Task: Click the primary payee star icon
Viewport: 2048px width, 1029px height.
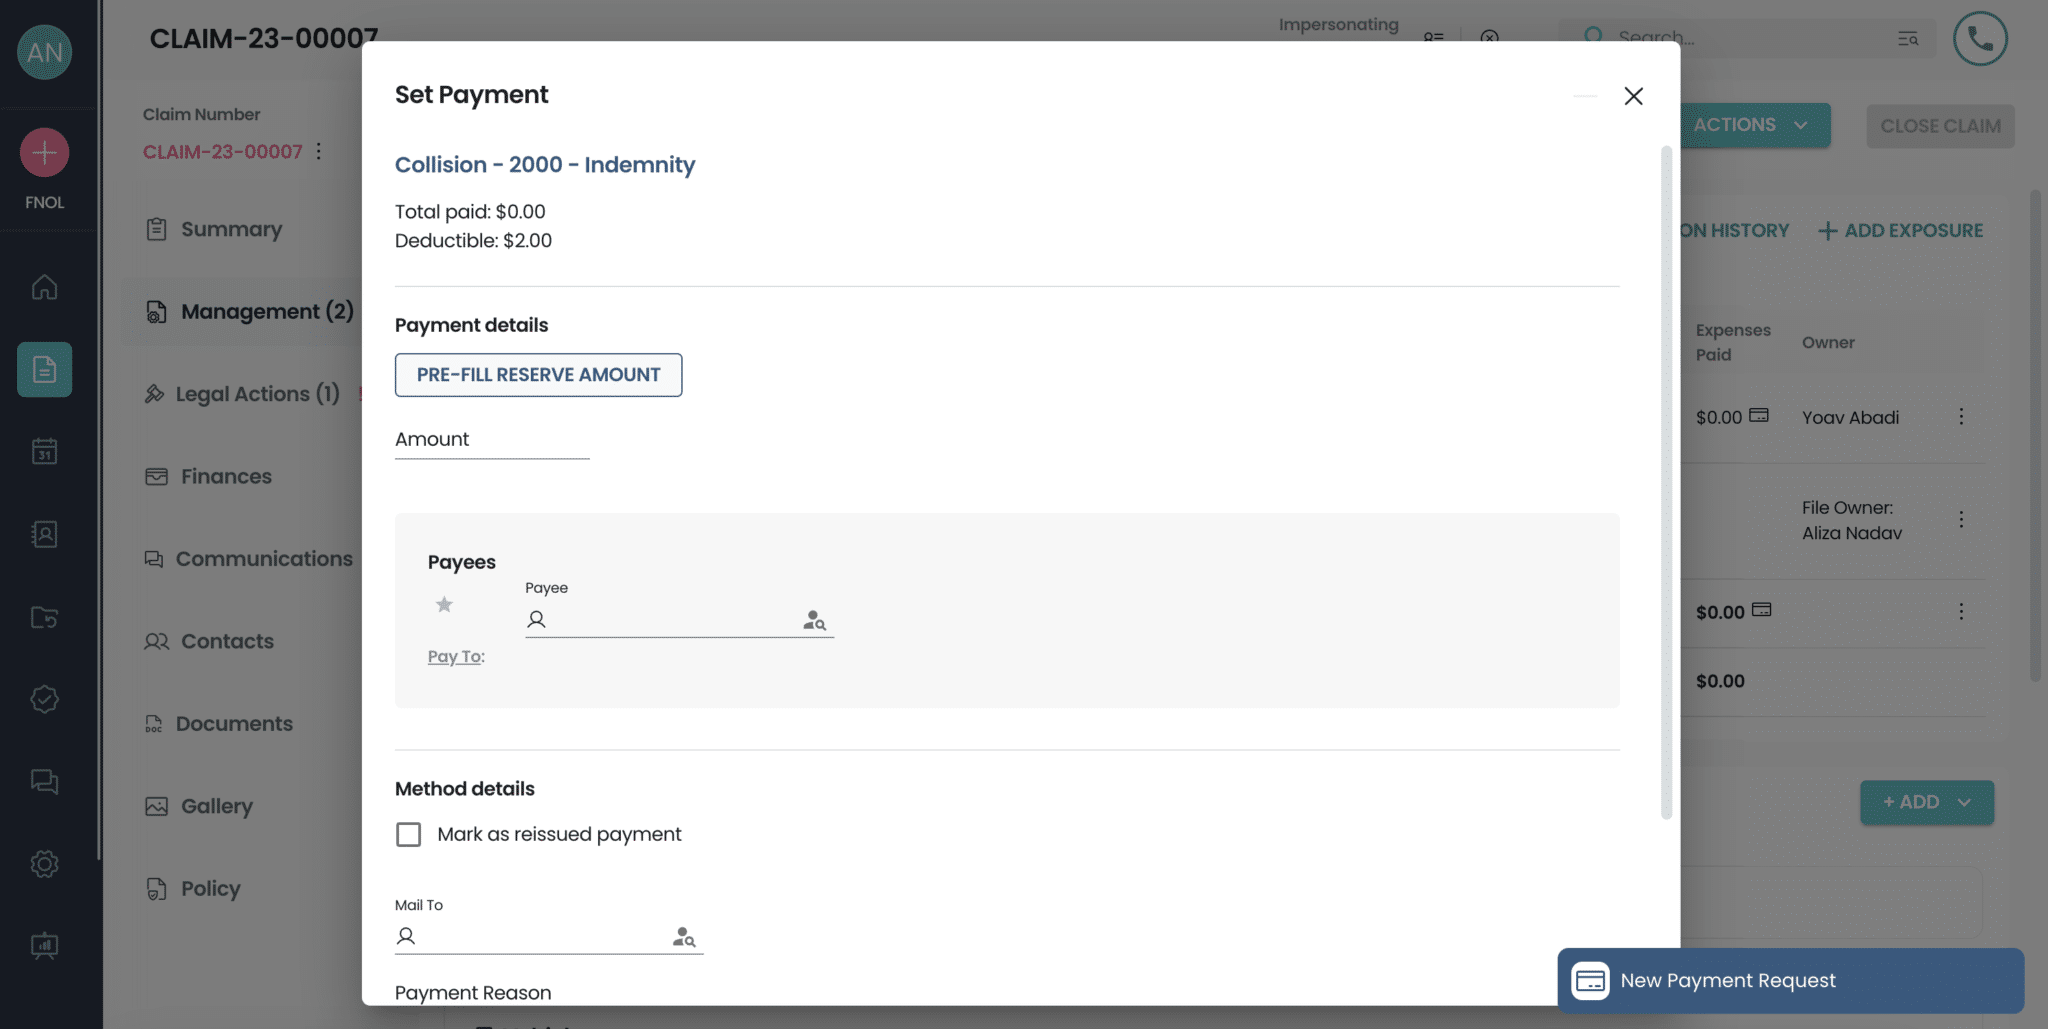Action: coord(444,604)
